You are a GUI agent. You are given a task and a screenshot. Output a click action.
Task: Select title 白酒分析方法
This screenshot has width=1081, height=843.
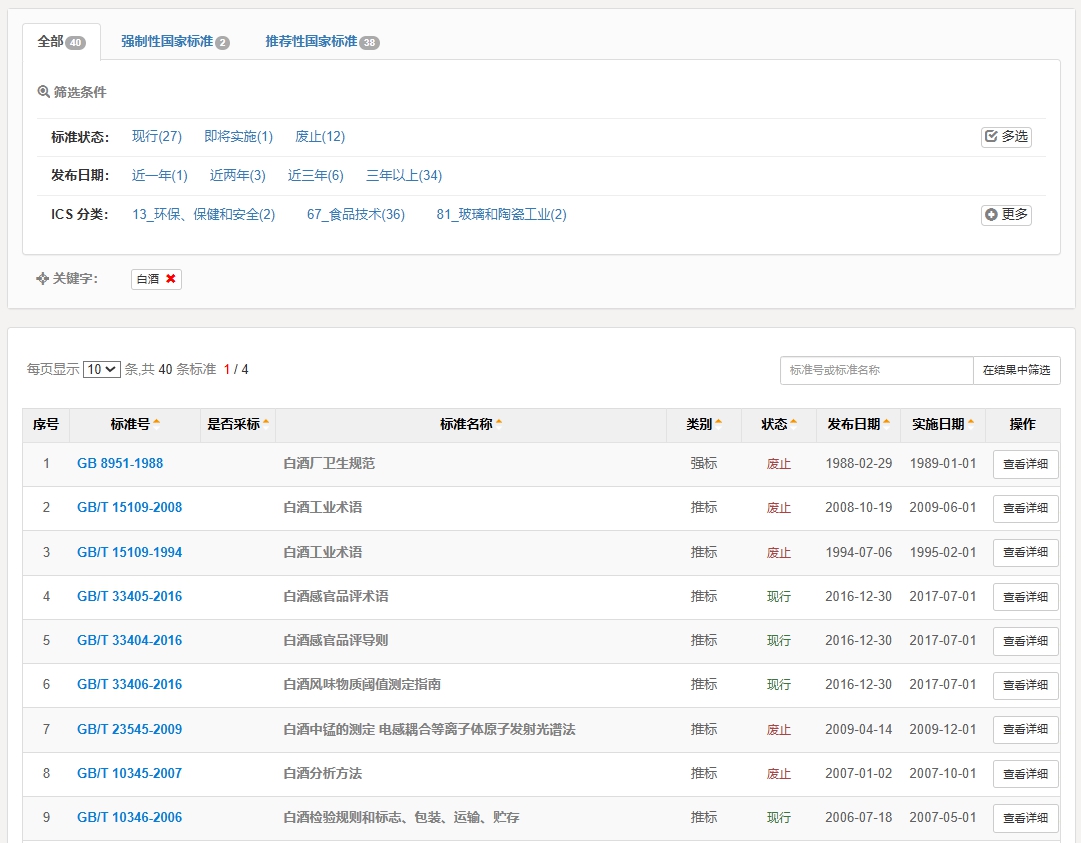point(323,773)
